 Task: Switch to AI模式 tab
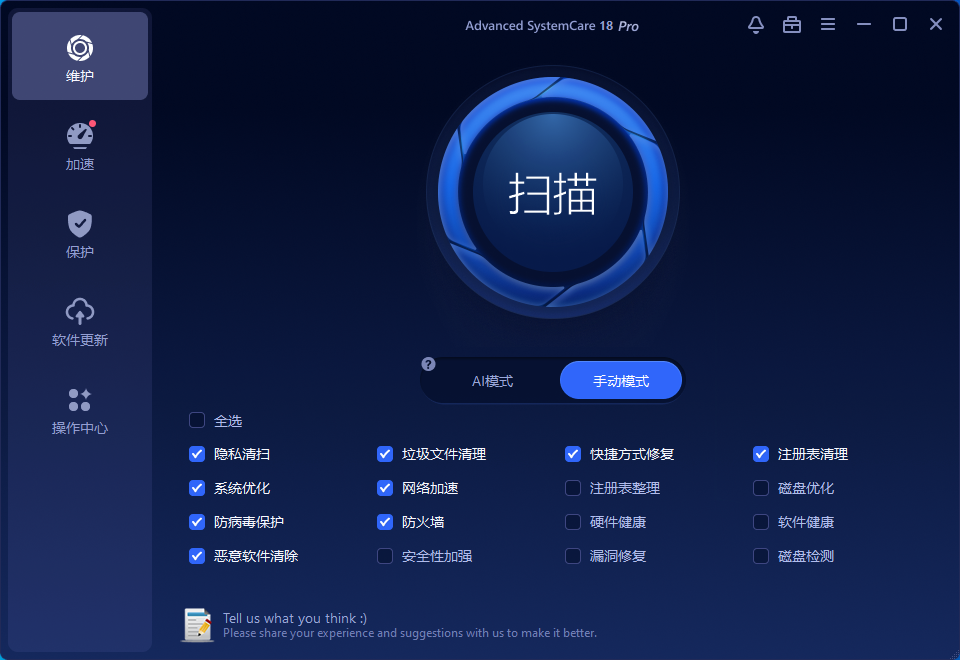[492, 381]
